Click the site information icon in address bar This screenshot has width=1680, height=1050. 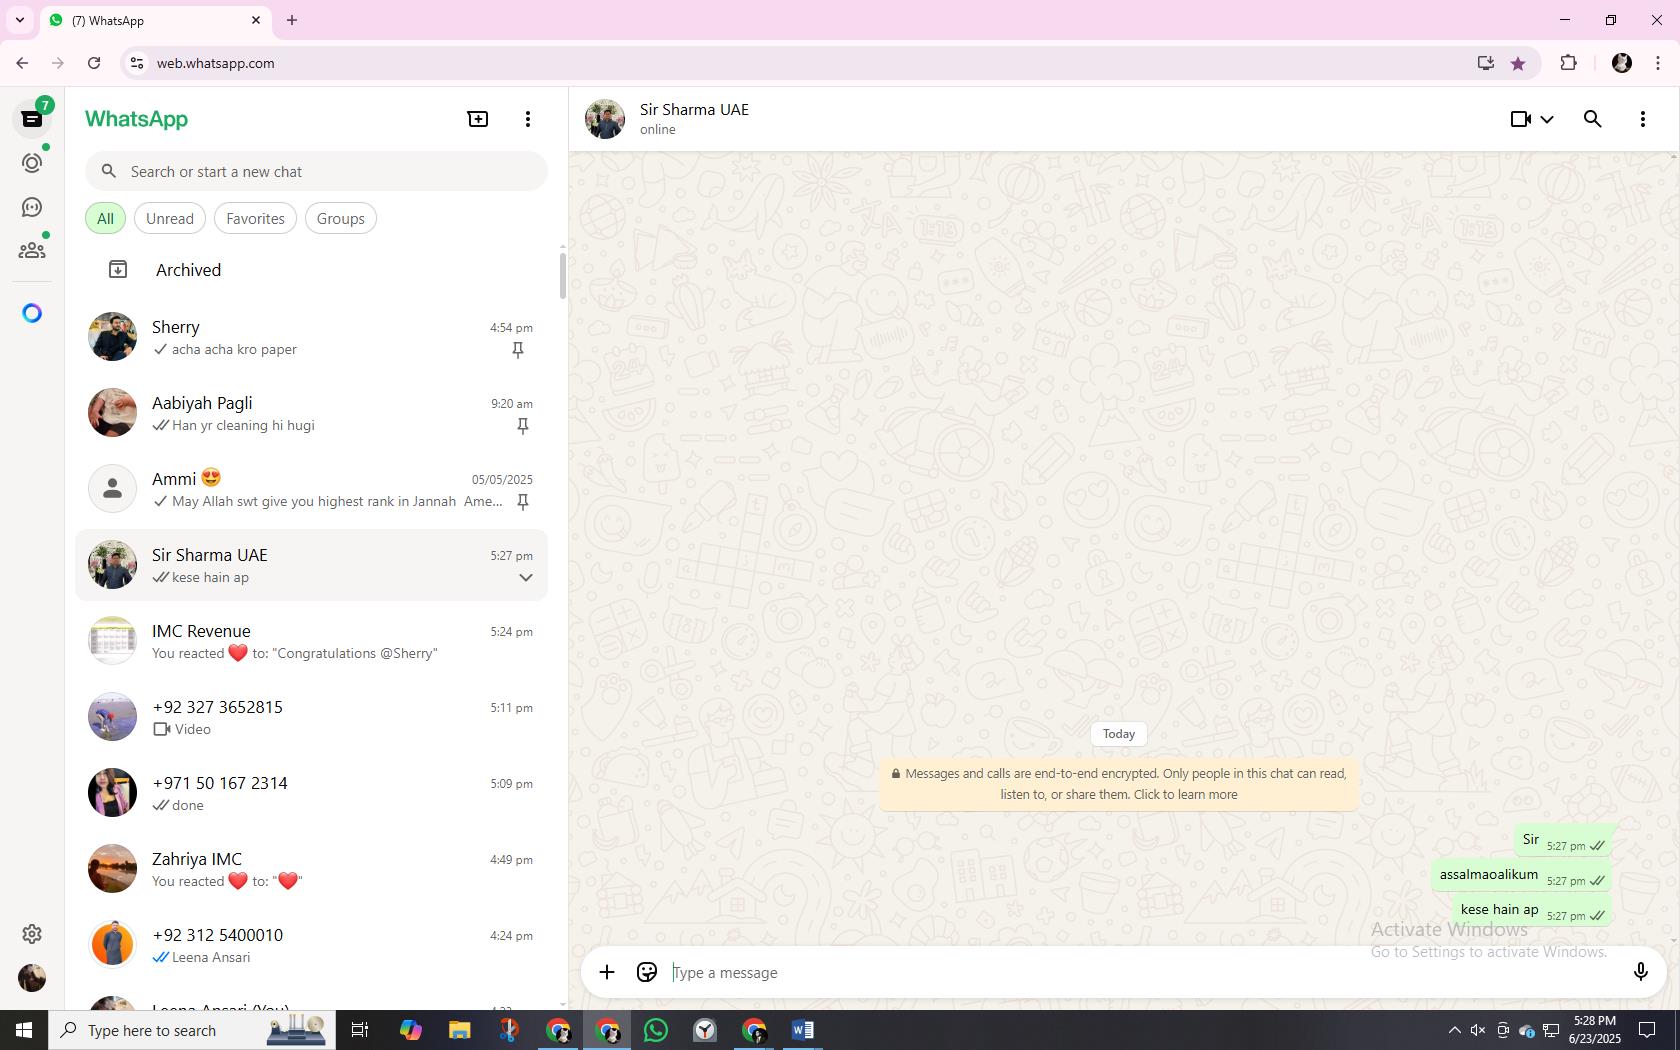(x=137, y=63)
